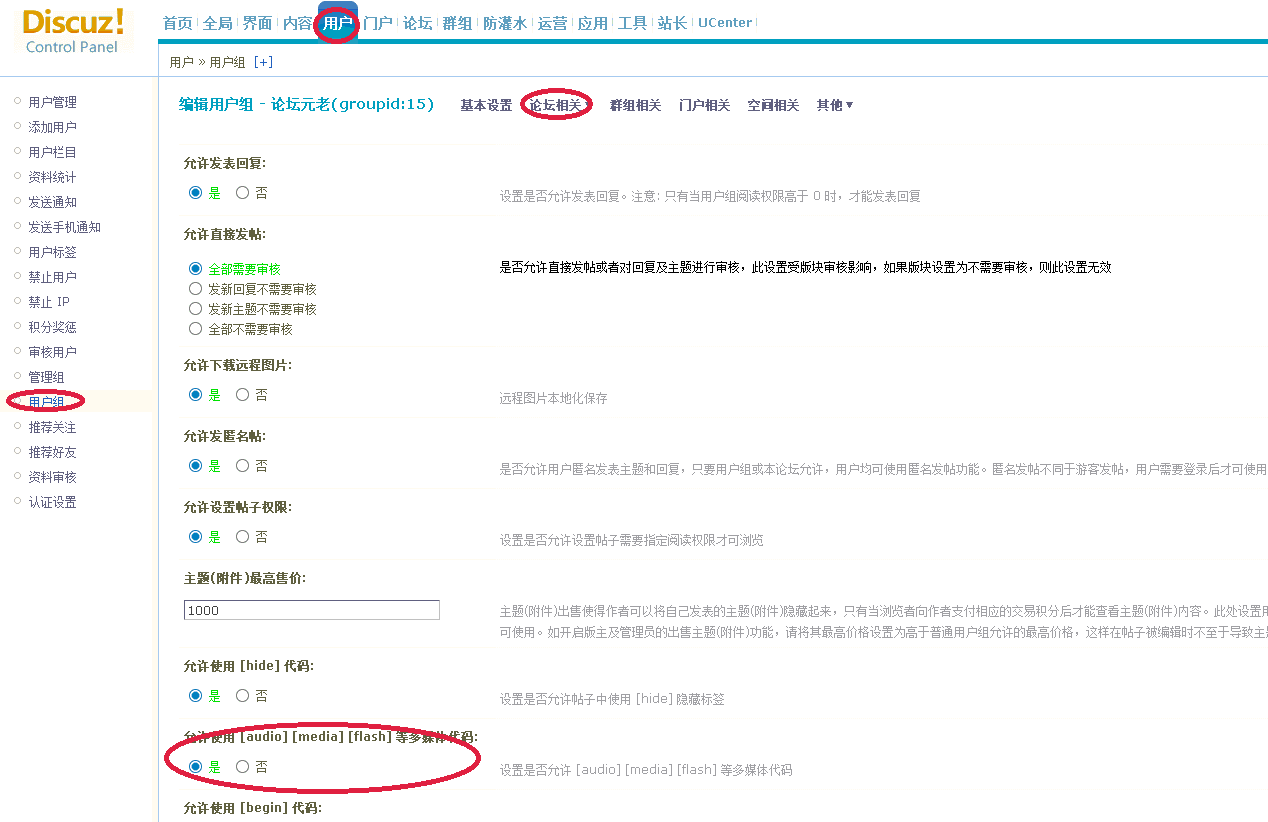Open the 空间相关 tab
Image resolution: width=1268 pixels, height=822 pixels.
click(x=773, y=105)
